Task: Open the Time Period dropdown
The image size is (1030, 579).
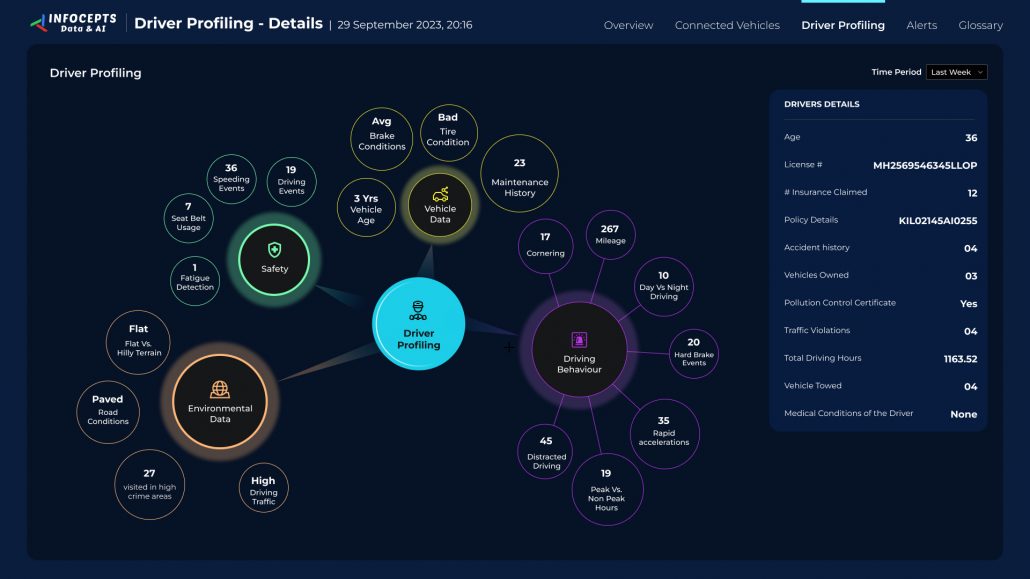Action: pyautogui.click(x=955, y=72)
